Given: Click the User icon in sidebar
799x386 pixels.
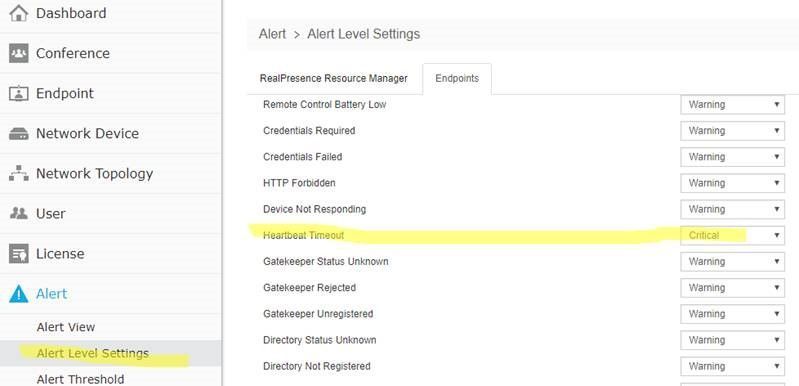Looking at the screenshot, I should point(18,213).
